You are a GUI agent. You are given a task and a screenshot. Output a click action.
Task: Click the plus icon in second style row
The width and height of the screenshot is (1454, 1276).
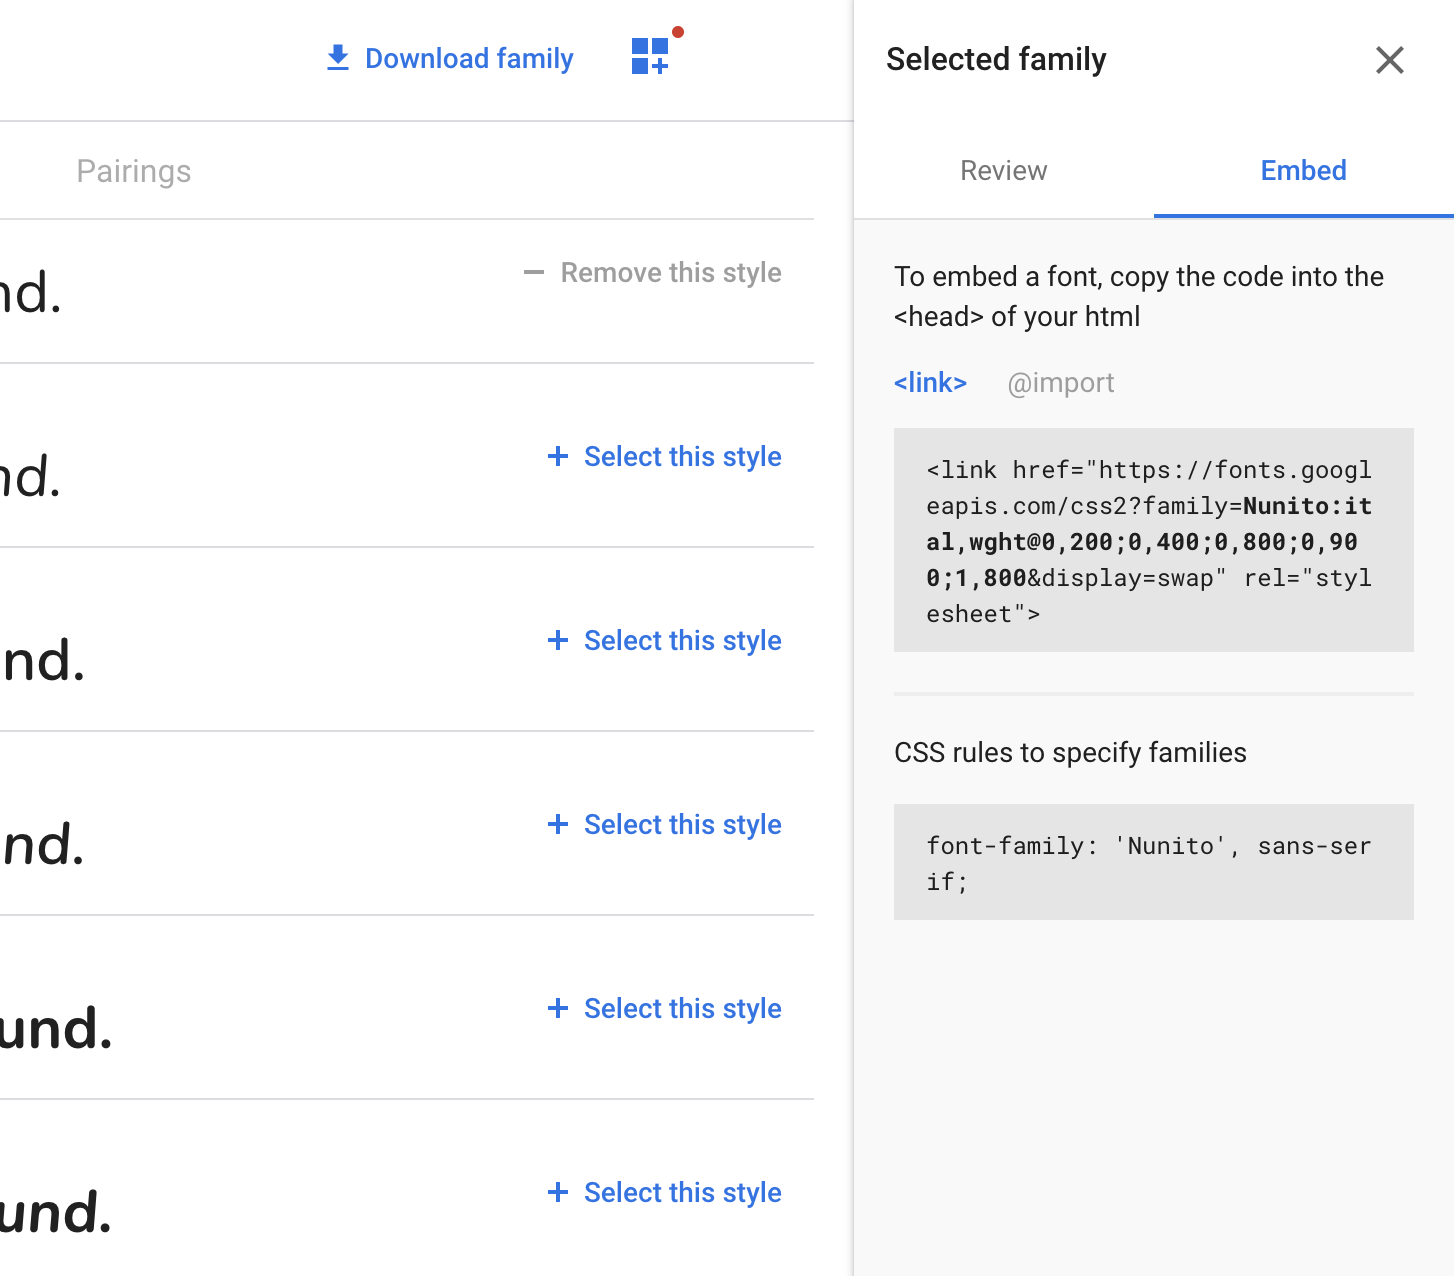tap(558, 456)
